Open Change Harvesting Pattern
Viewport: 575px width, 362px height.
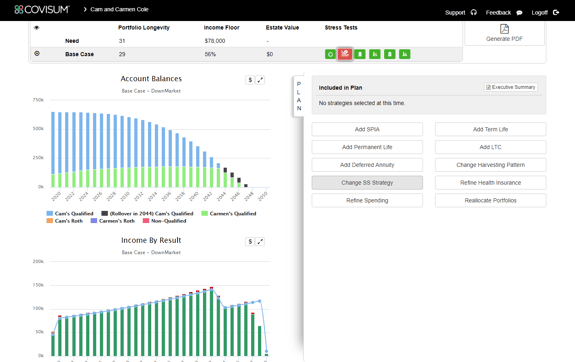[x=491, y=165]
